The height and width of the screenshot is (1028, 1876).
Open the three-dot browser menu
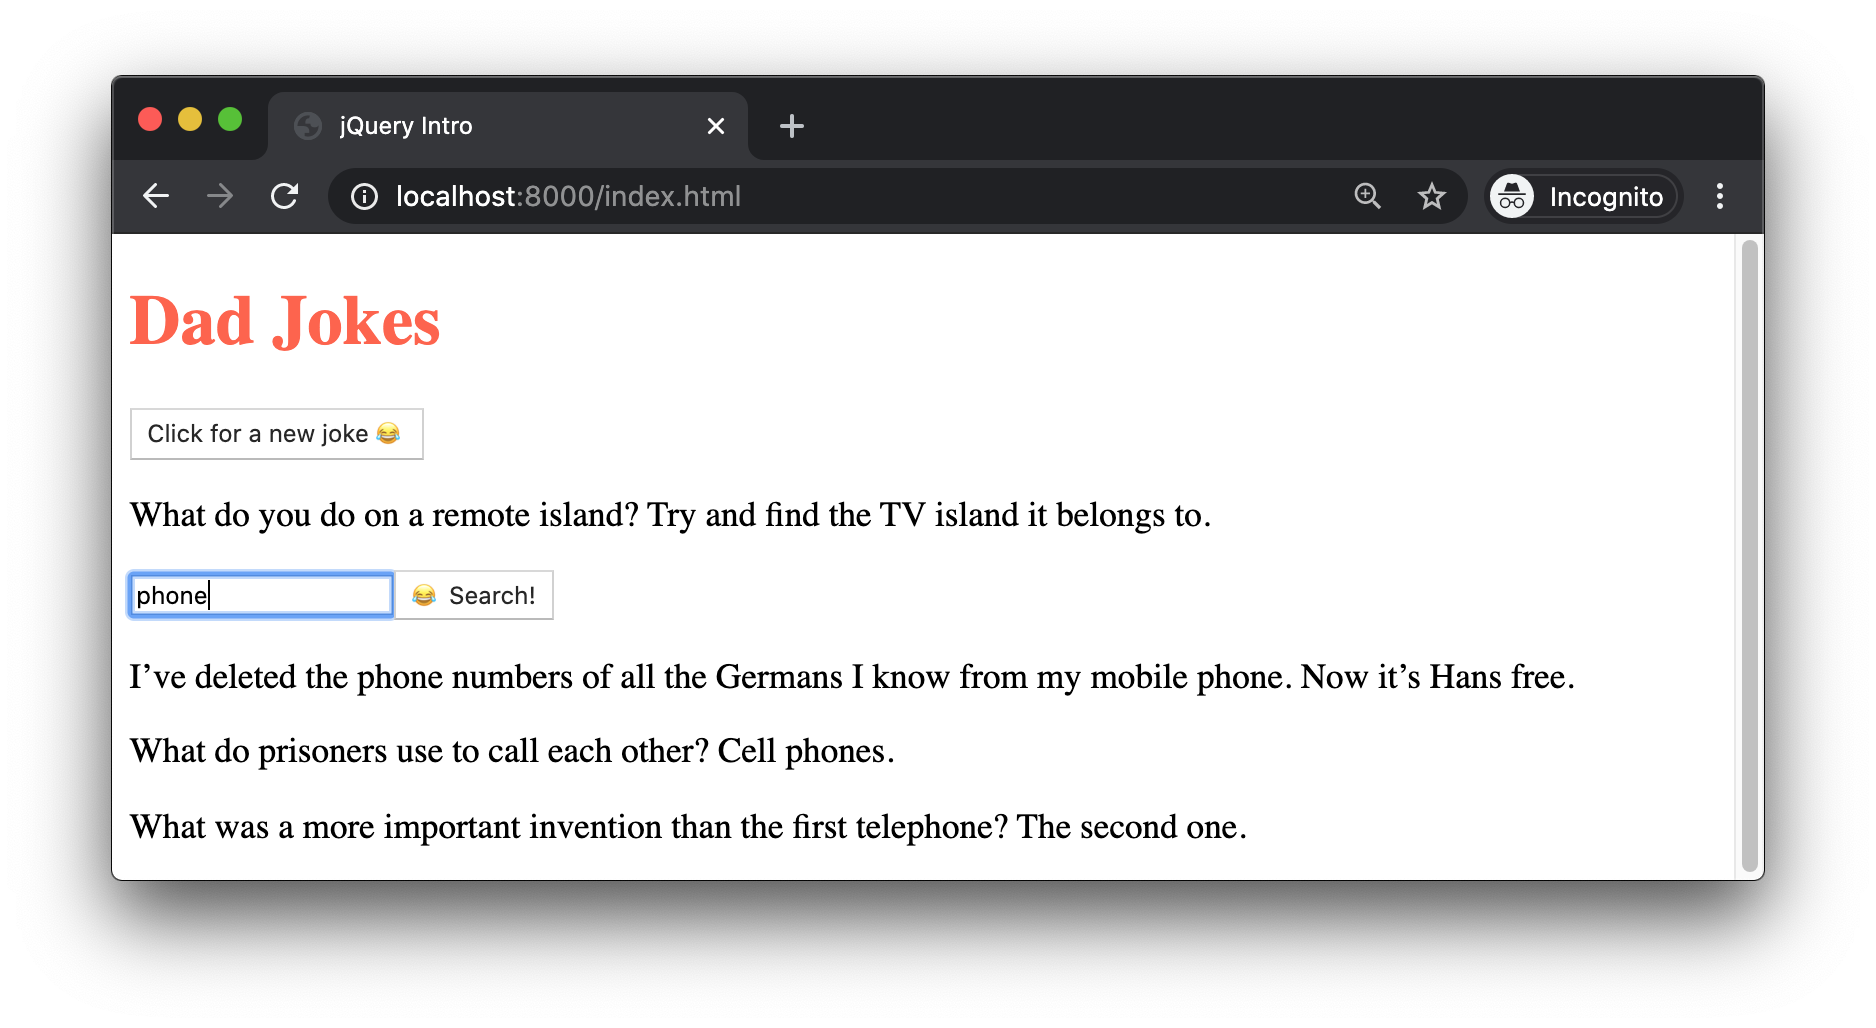pos(1719,196)
